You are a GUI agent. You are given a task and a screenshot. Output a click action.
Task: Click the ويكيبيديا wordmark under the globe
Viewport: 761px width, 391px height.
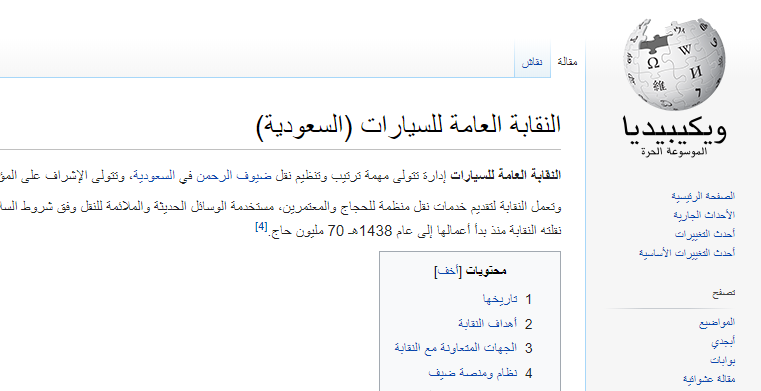coord(674,129)
